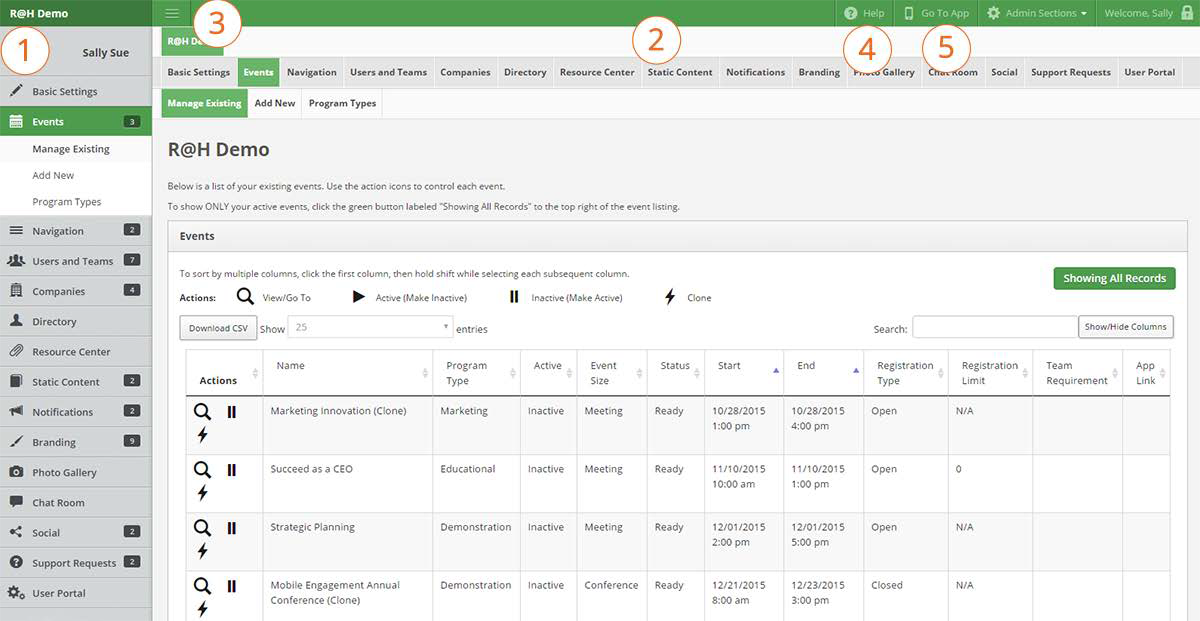Open the Static Content top tab
Viewport: 1200px width, 621px height.
pos(680,72)
